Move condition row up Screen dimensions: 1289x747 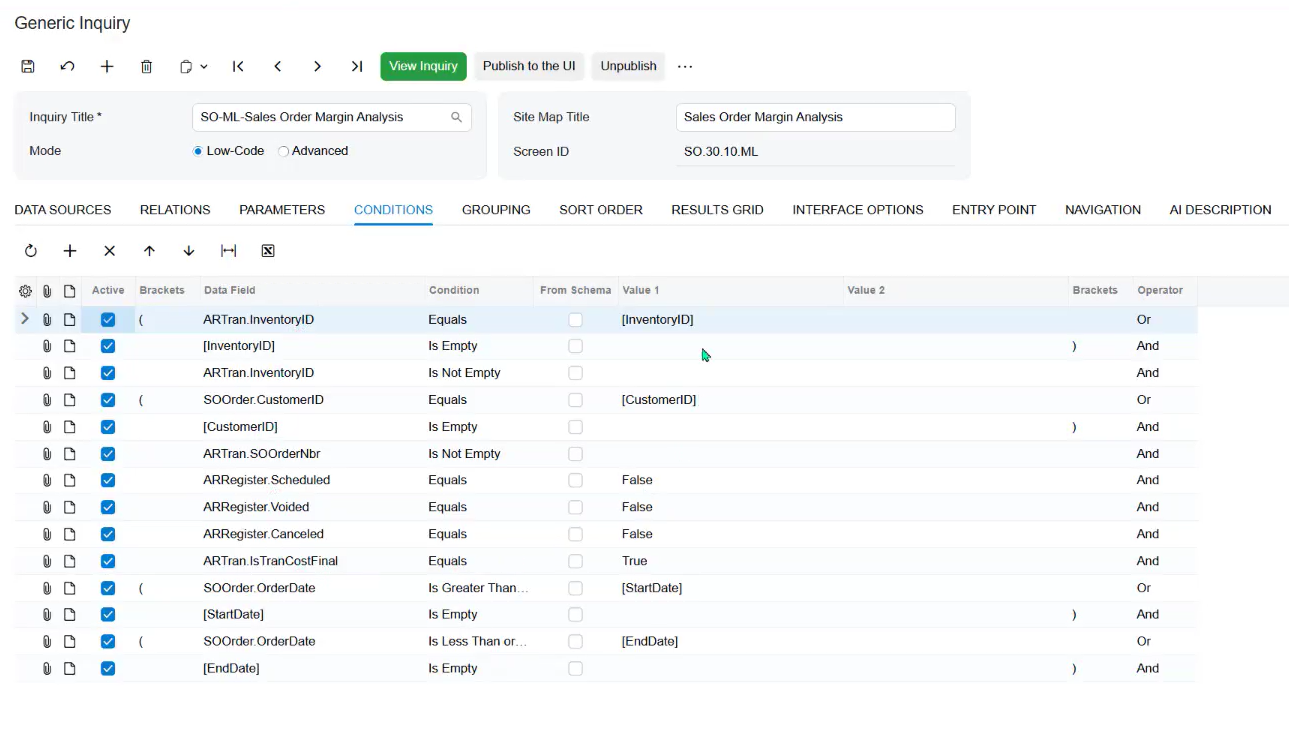click(x=149, y=251)
